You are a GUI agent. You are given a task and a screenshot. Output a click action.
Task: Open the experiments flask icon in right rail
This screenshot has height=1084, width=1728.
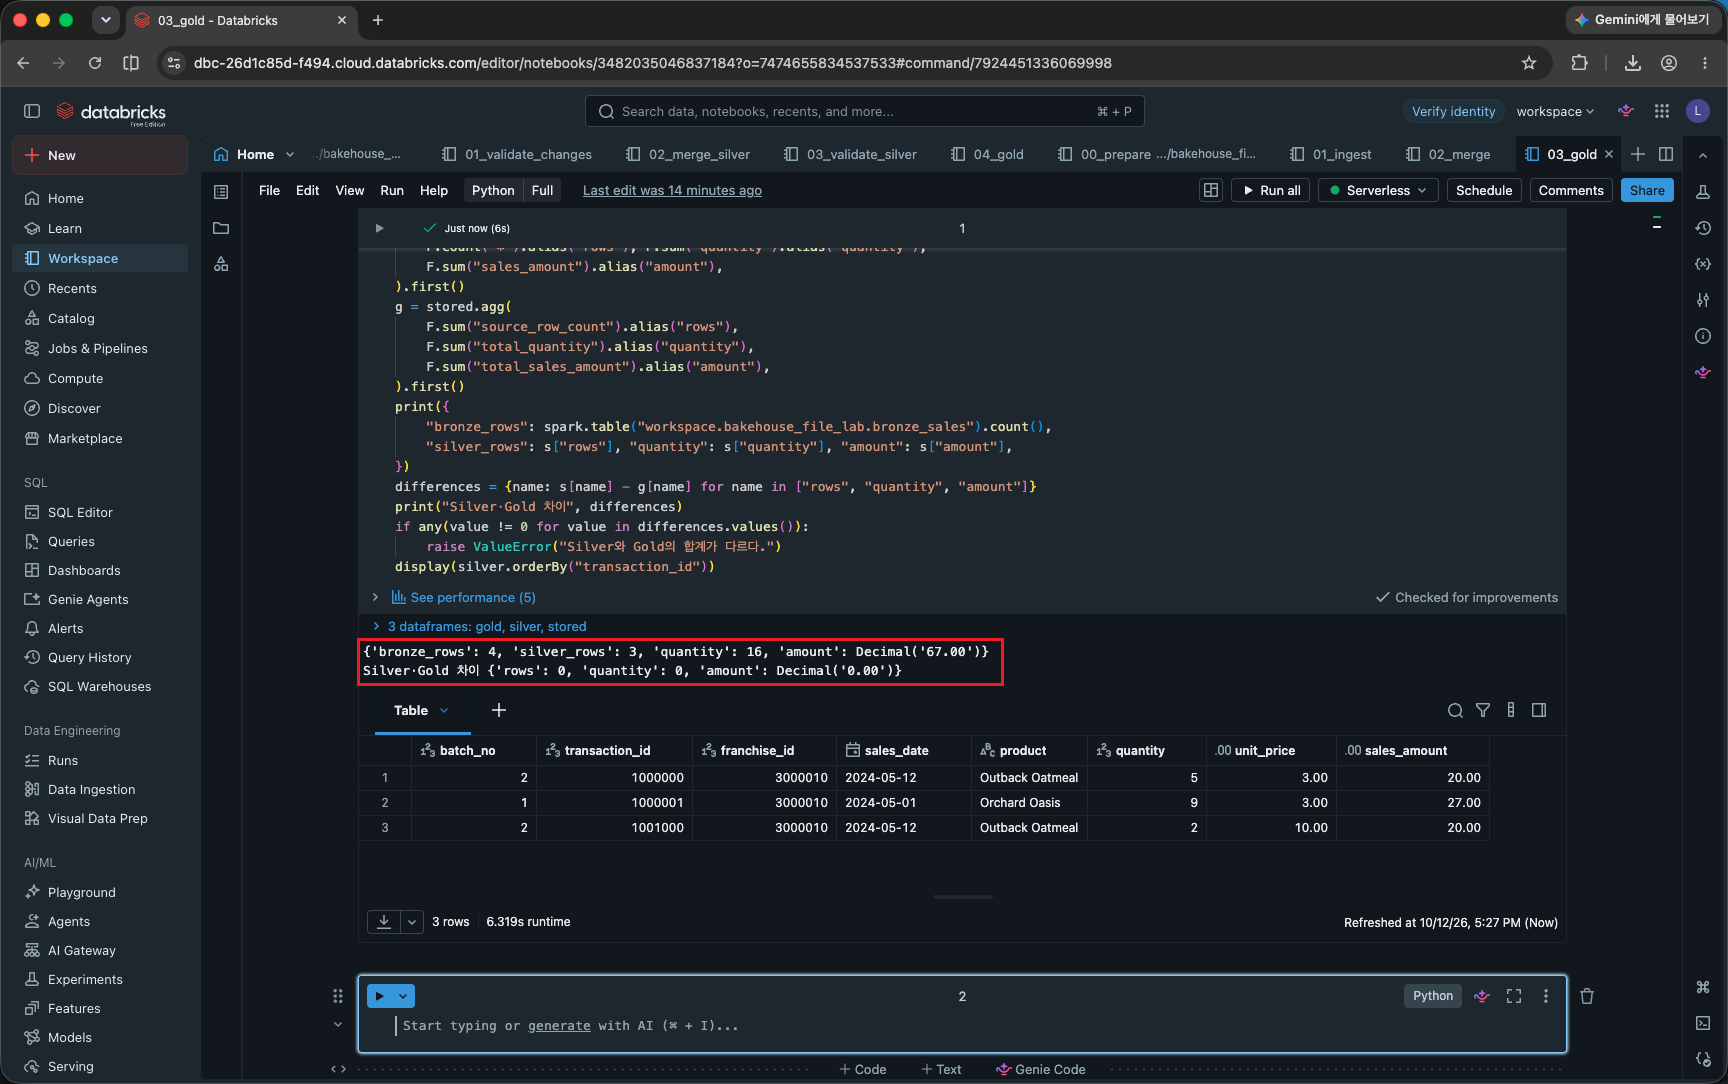click(1703, 191)
